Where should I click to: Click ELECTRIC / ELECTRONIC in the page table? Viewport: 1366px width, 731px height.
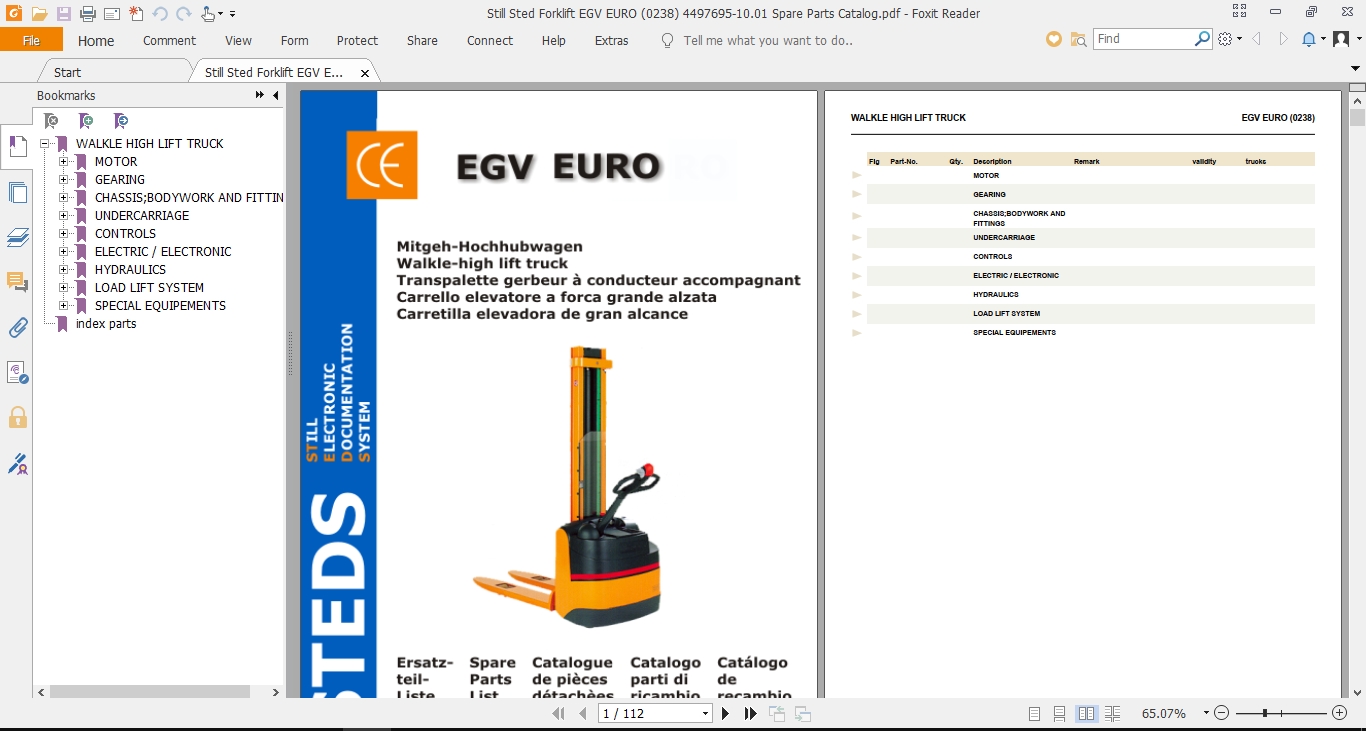point(1016,276)
